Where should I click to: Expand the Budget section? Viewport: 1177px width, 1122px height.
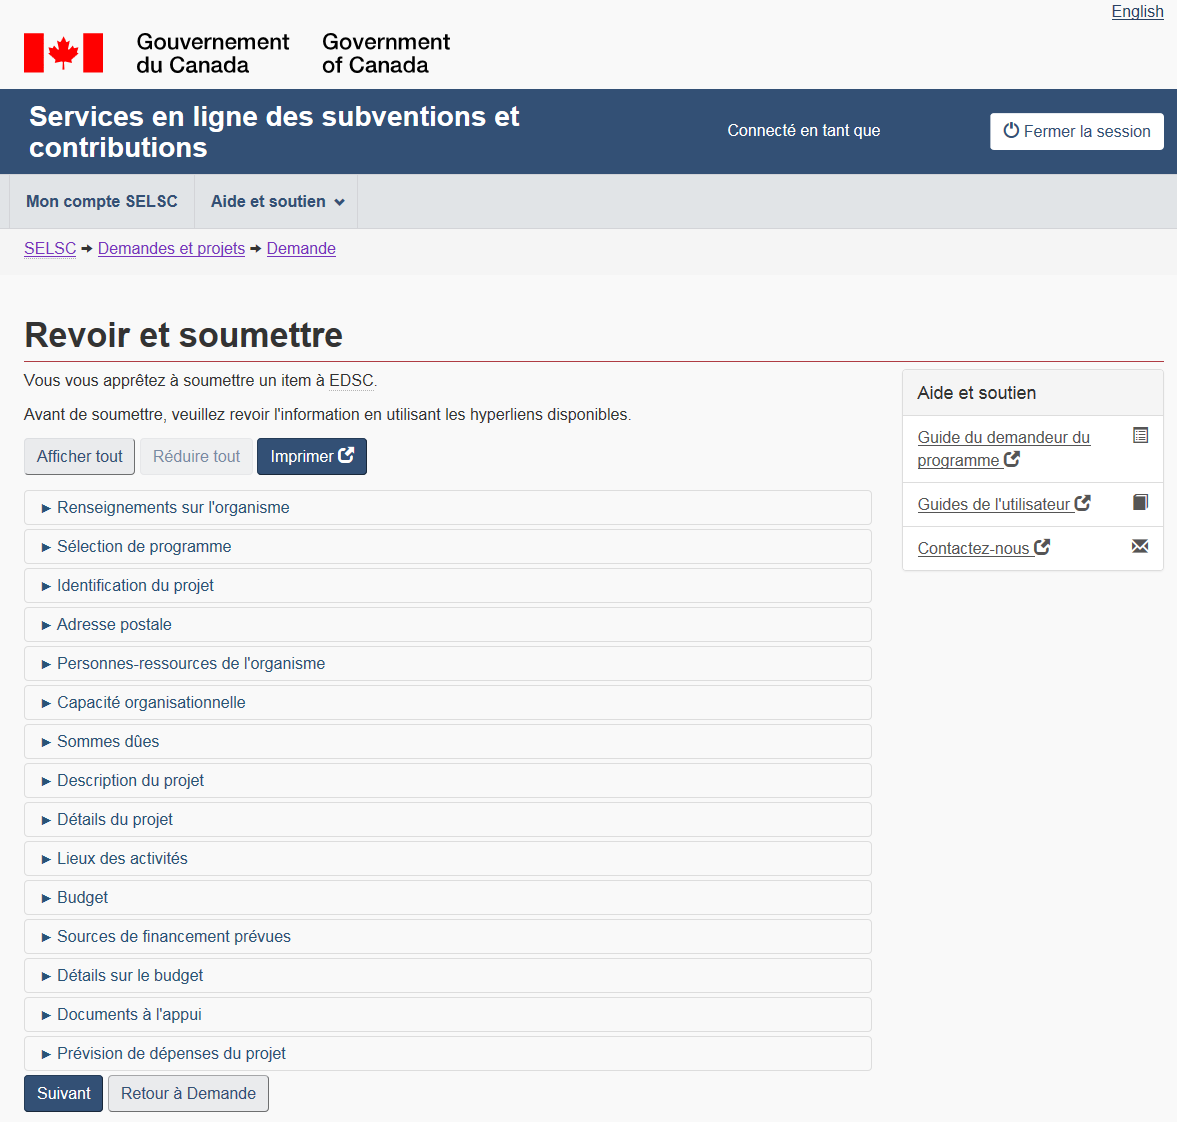click(x=82, y=898)
